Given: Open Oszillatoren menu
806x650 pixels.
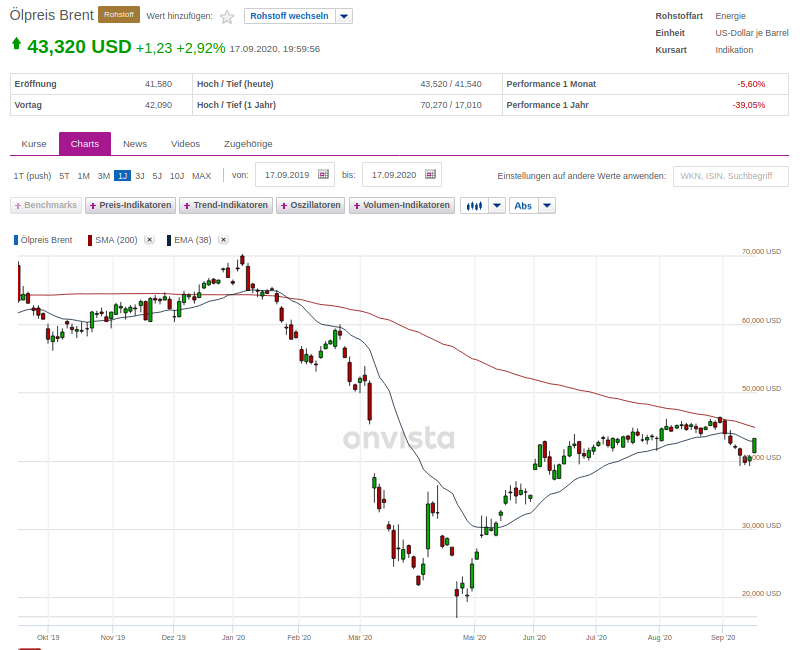Looking at the screenshot, I should pyautogui.click(x=310, y=205).
